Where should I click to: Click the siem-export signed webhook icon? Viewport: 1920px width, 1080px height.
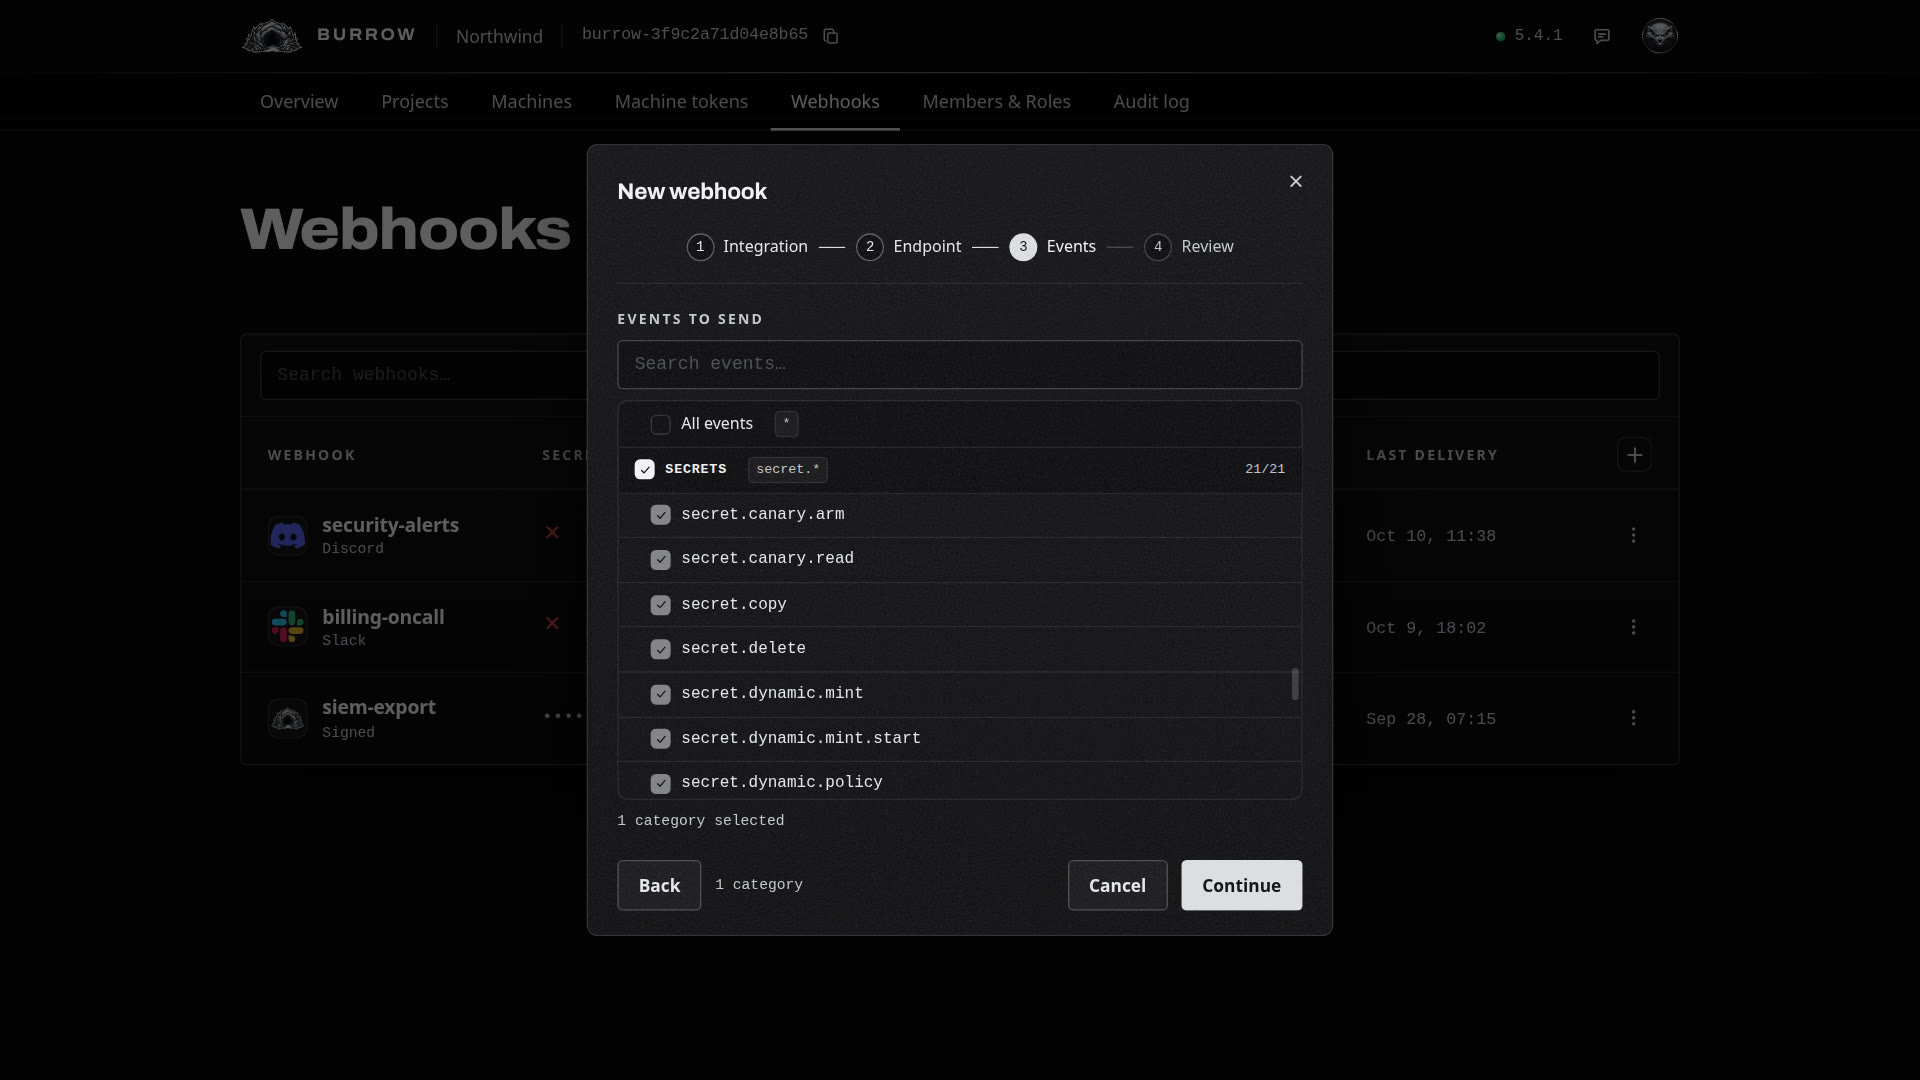[288, 718]
